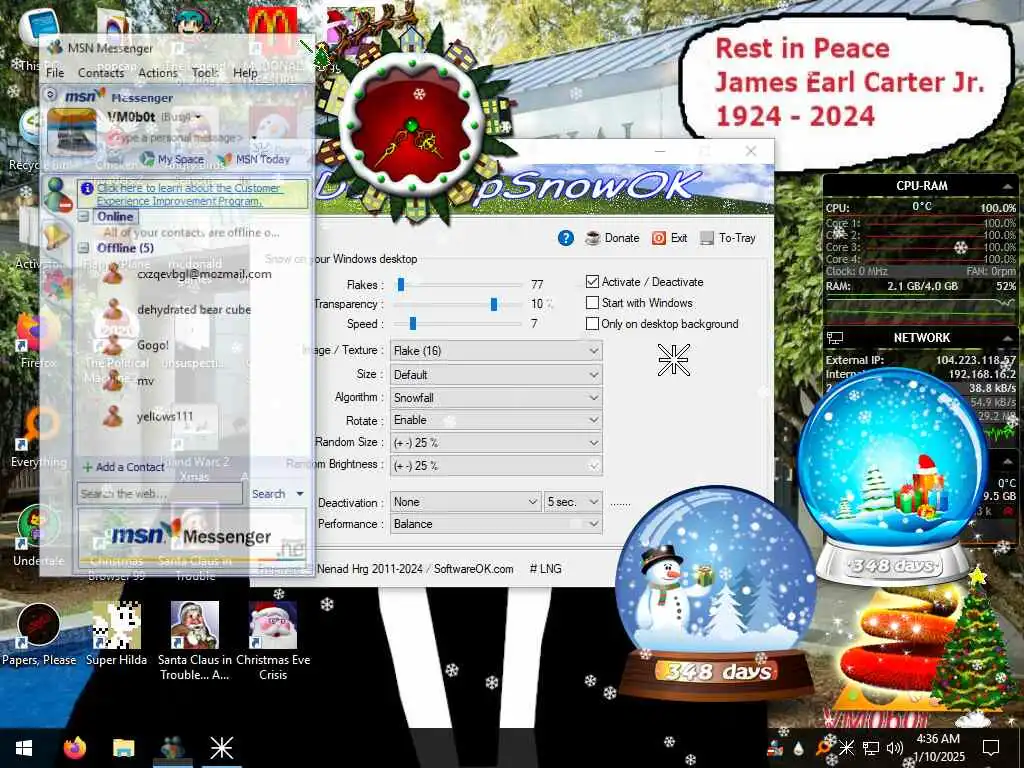Open Deactivation None dropdown
This screenshot has height=768, width=1024.
[x=466, y=502]
